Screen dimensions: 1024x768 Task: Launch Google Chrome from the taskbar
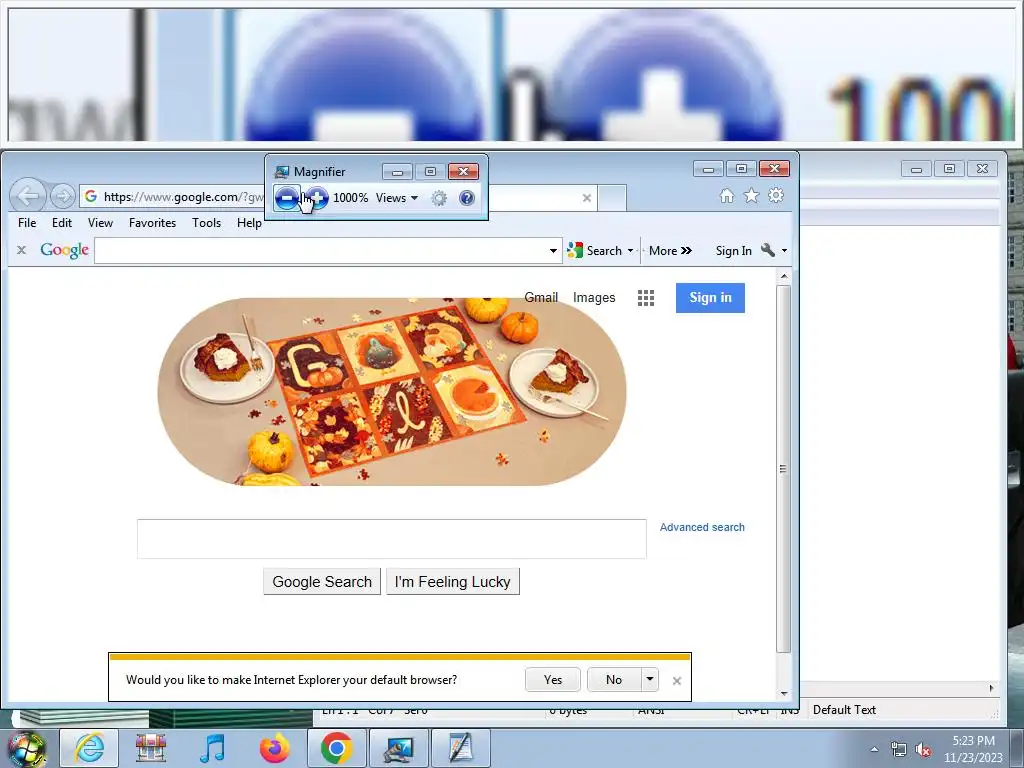point(336,748)
